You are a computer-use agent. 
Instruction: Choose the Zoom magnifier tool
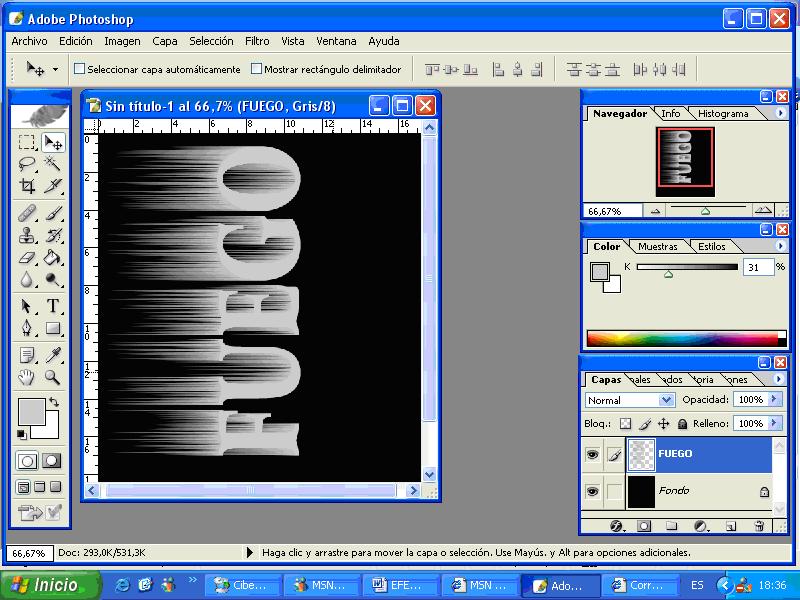pyautogui.click(x=53, y=378)
